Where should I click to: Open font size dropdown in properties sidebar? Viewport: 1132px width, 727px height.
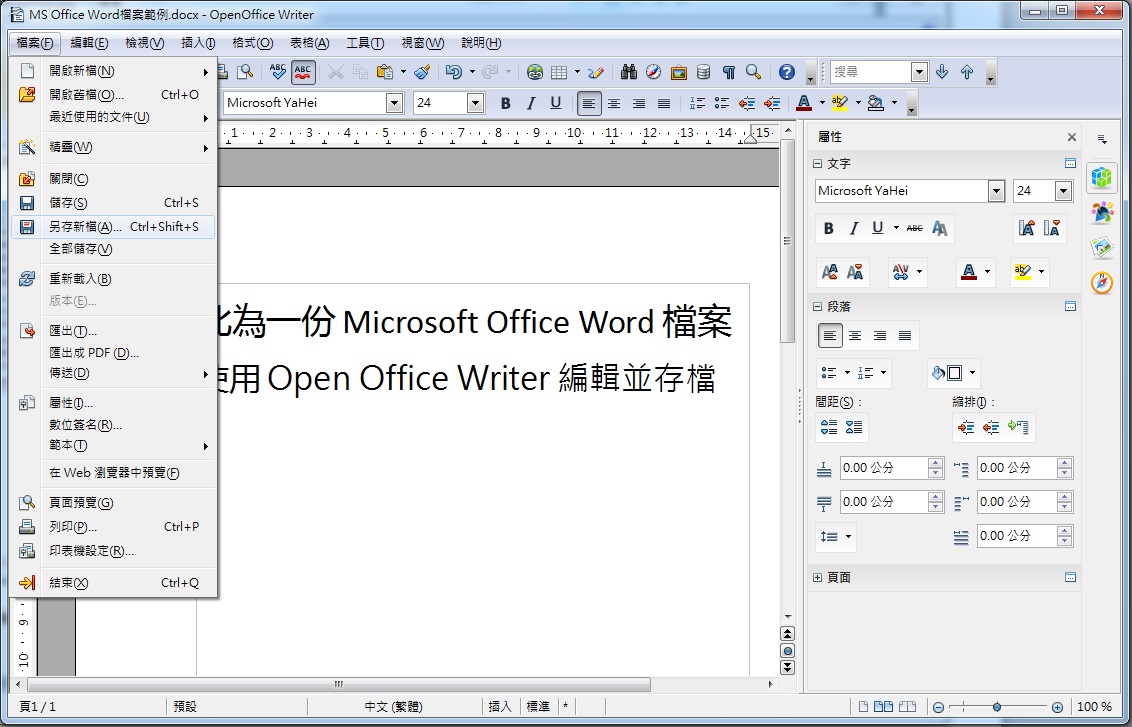1063,191
